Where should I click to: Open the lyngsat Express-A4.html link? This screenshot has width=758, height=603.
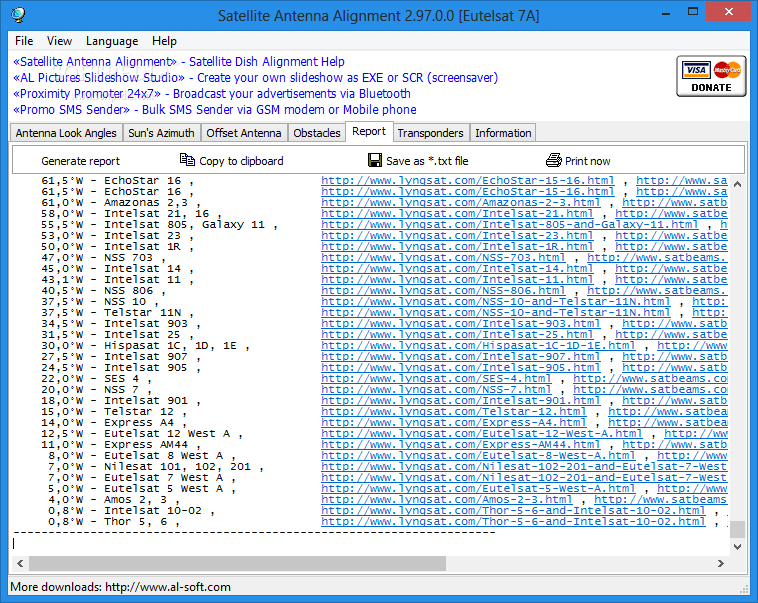coord(453,423)
